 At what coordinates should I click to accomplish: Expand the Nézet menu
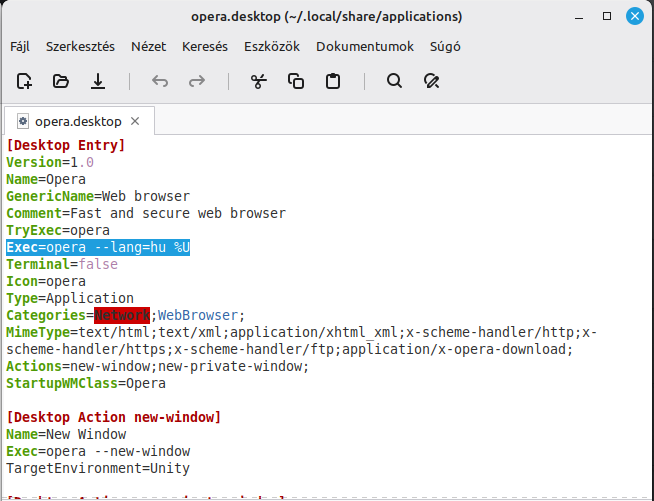(x=149, y=46)
